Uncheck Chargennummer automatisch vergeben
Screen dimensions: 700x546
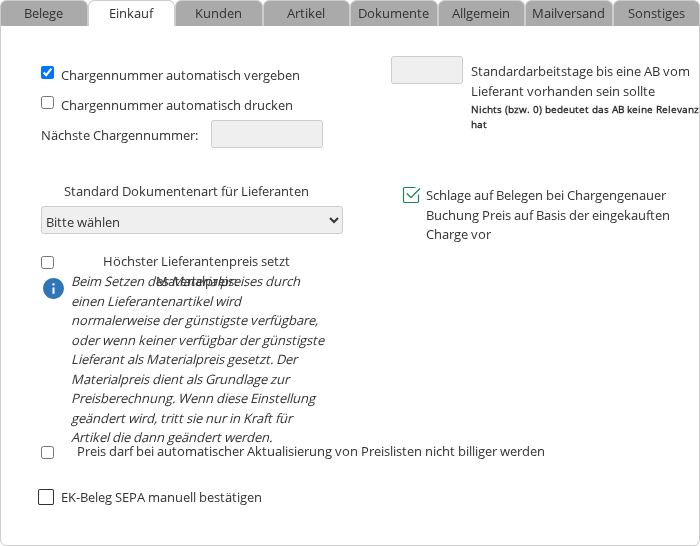[x=47, y=73]
